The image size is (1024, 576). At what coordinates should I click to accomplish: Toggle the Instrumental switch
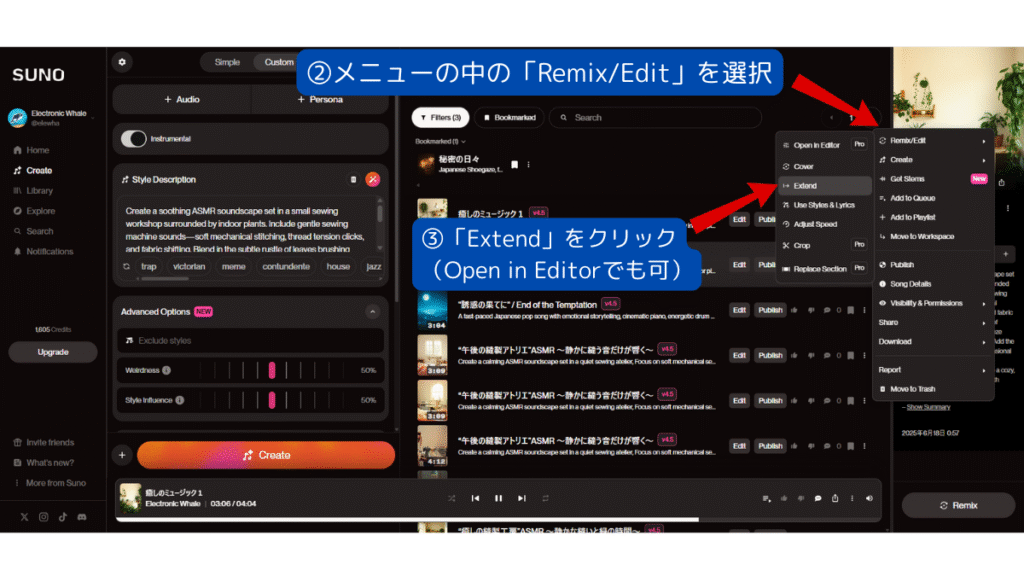(134, 138)
